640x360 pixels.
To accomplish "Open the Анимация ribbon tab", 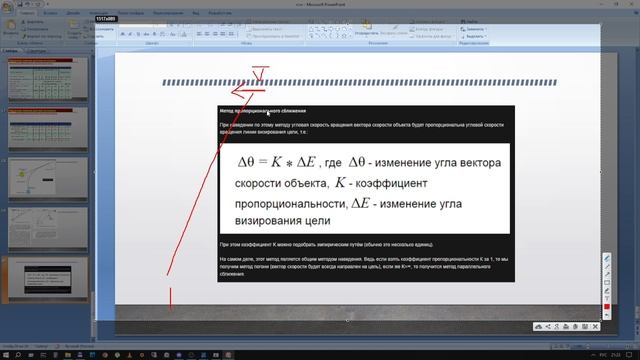I will [x=98, y=13].
